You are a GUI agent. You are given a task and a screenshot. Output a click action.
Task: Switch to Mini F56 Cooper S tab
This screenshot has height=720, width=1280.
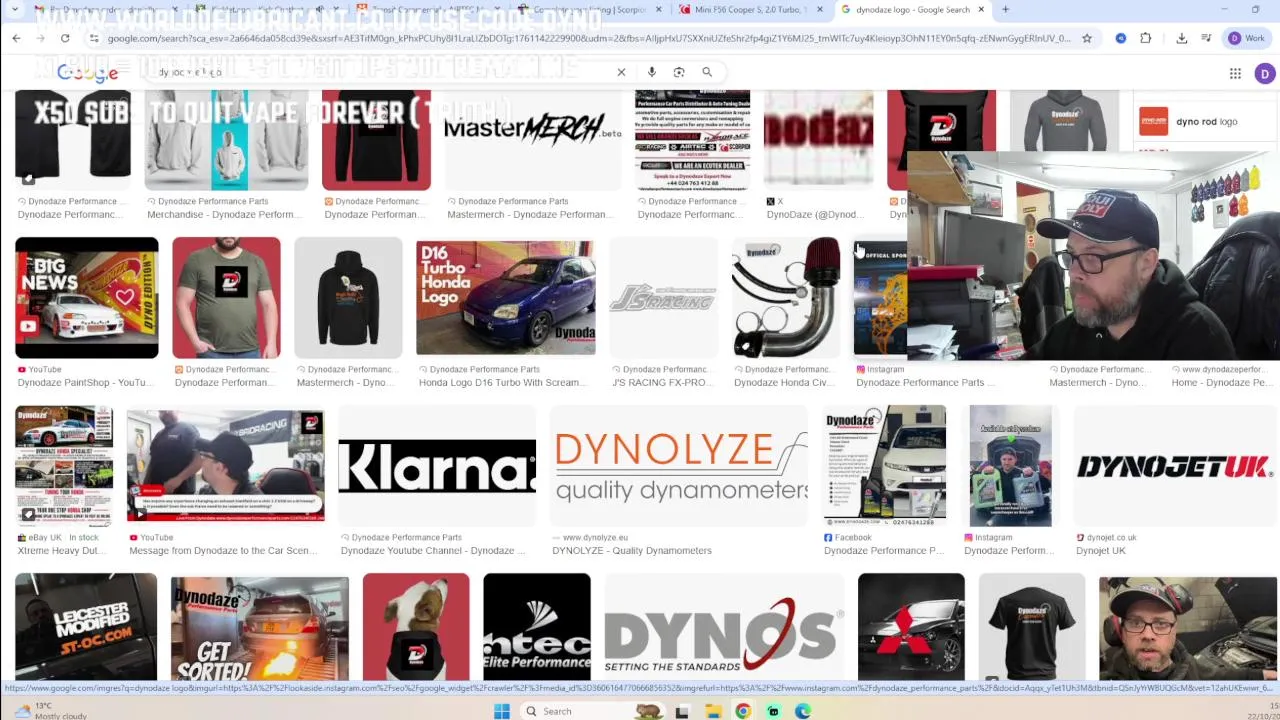(744, 10)
